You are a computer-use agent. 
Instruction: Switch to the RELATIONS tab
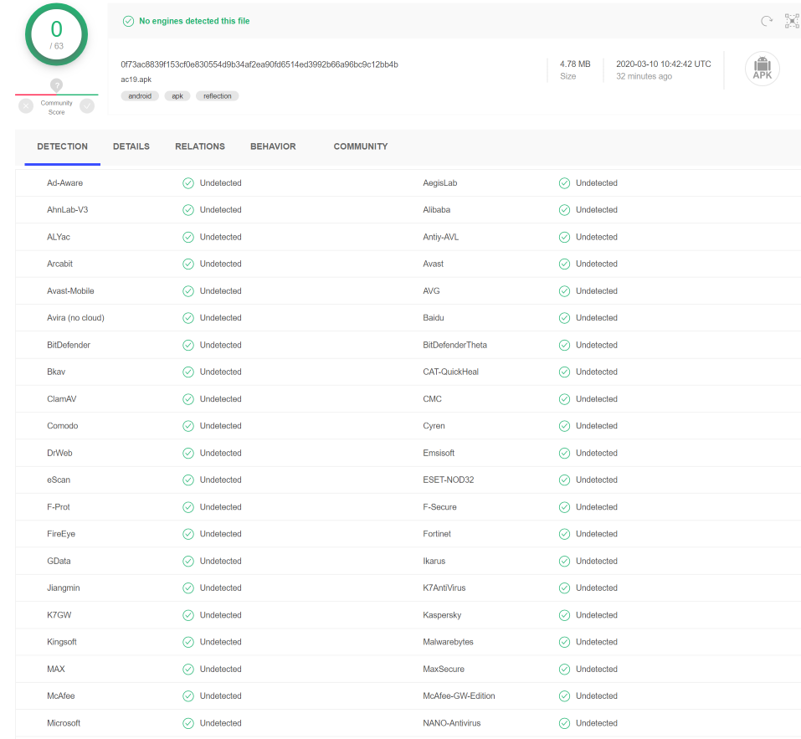200,147
